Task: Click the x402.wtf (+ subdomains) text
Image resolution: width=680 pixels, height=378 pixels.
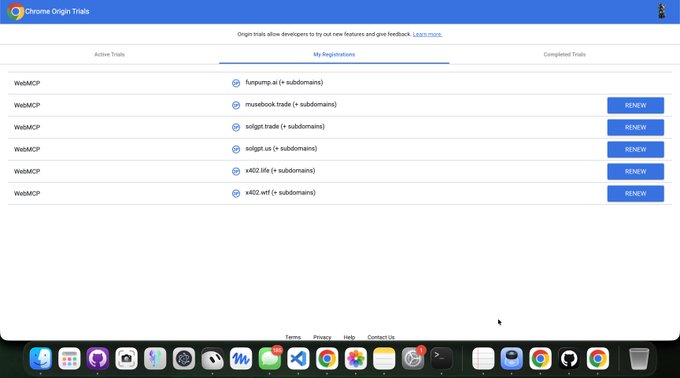Action: click(x=280, y=193)
